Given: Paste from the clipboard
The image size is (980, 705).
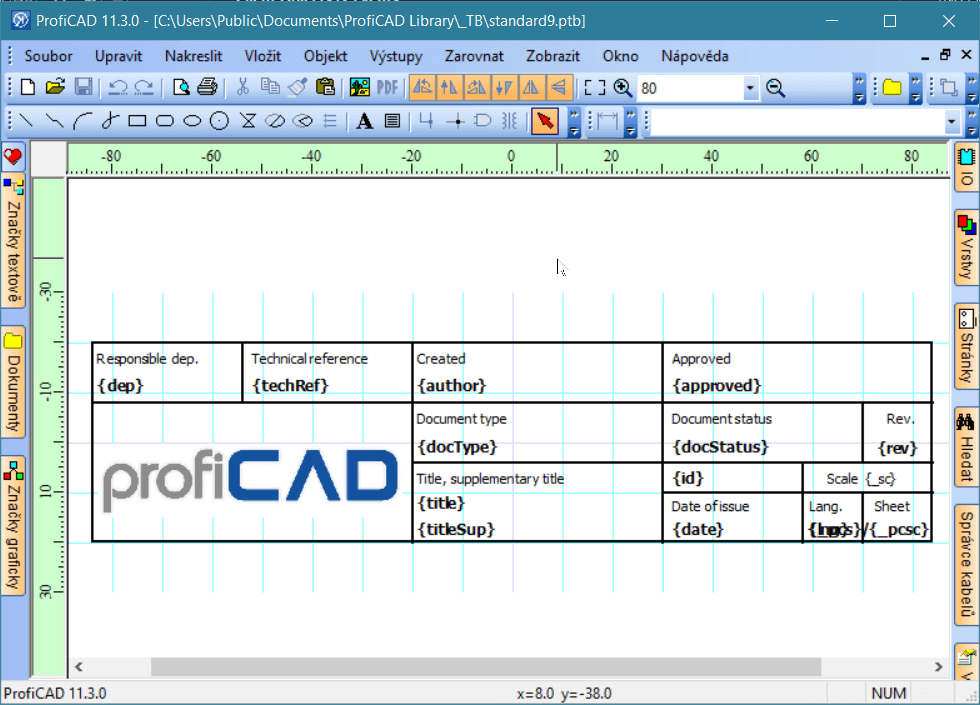Looking at the screenshot, I should click(x=325, y=88).
